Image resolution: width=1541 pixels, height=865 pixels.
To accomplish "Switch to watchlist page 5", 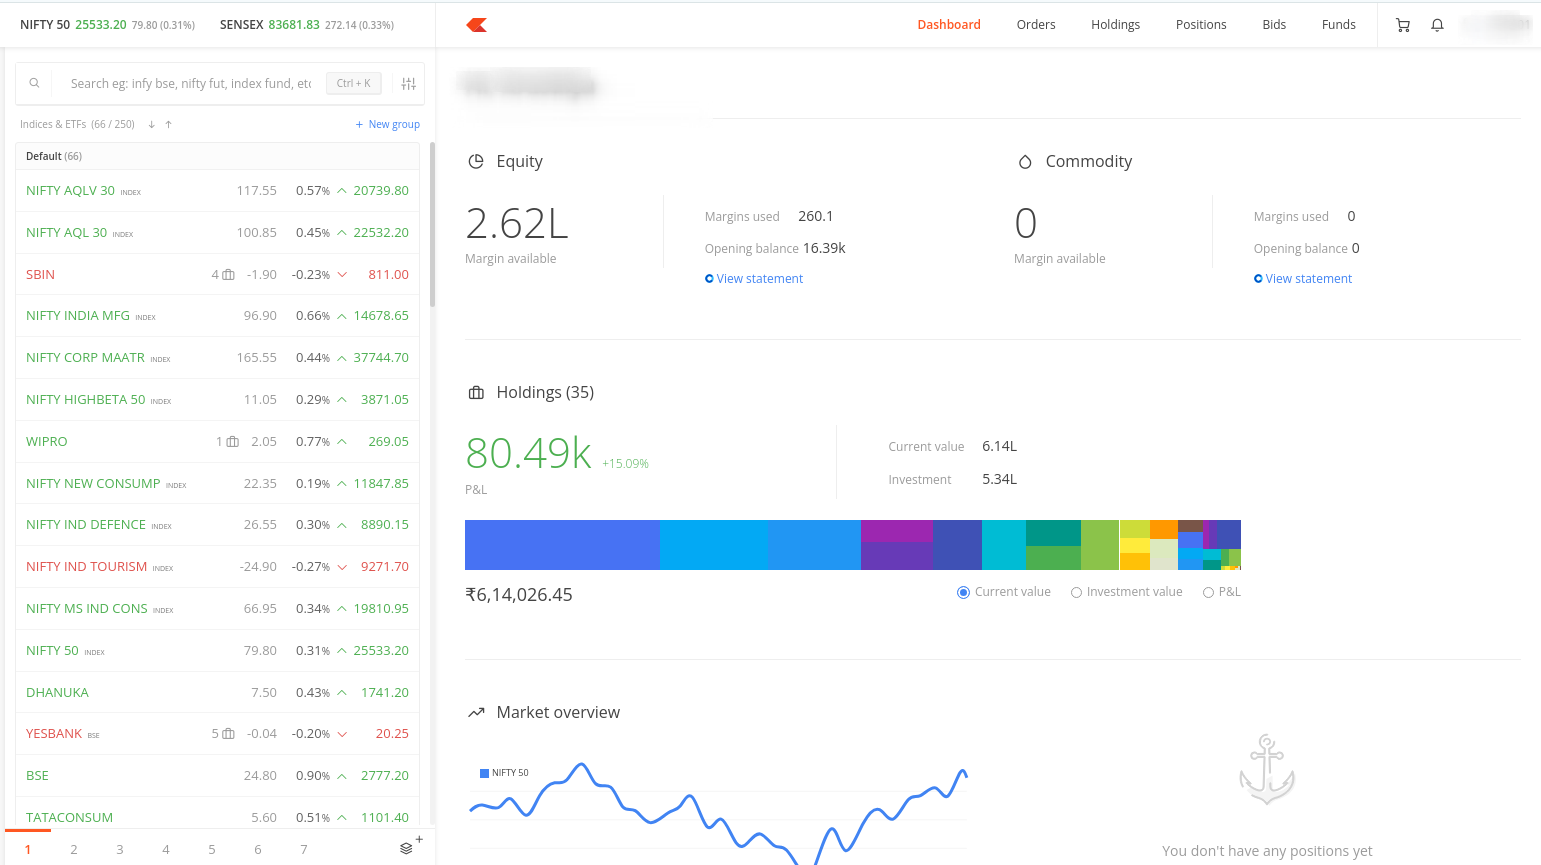I will [212, 849].
